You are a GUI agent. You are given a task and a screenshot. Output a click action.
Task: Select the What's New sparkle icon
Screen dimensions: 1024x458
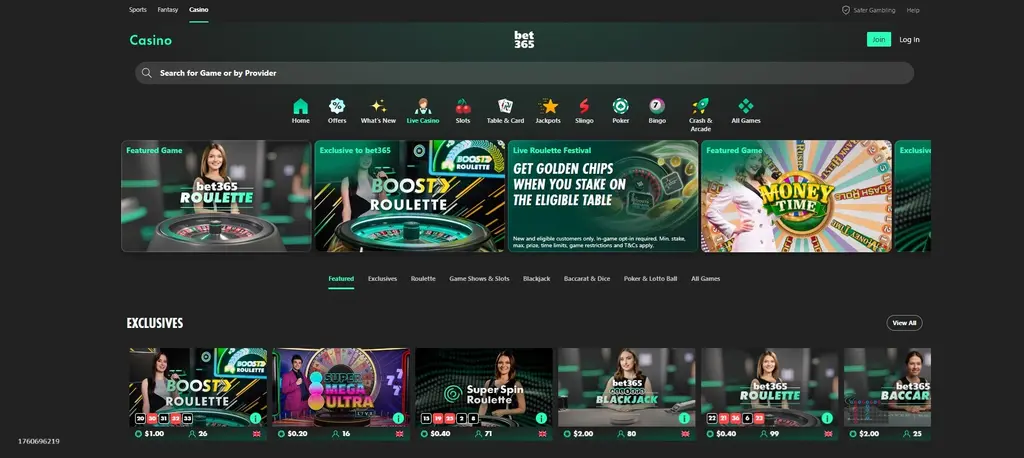coord(378,106)
